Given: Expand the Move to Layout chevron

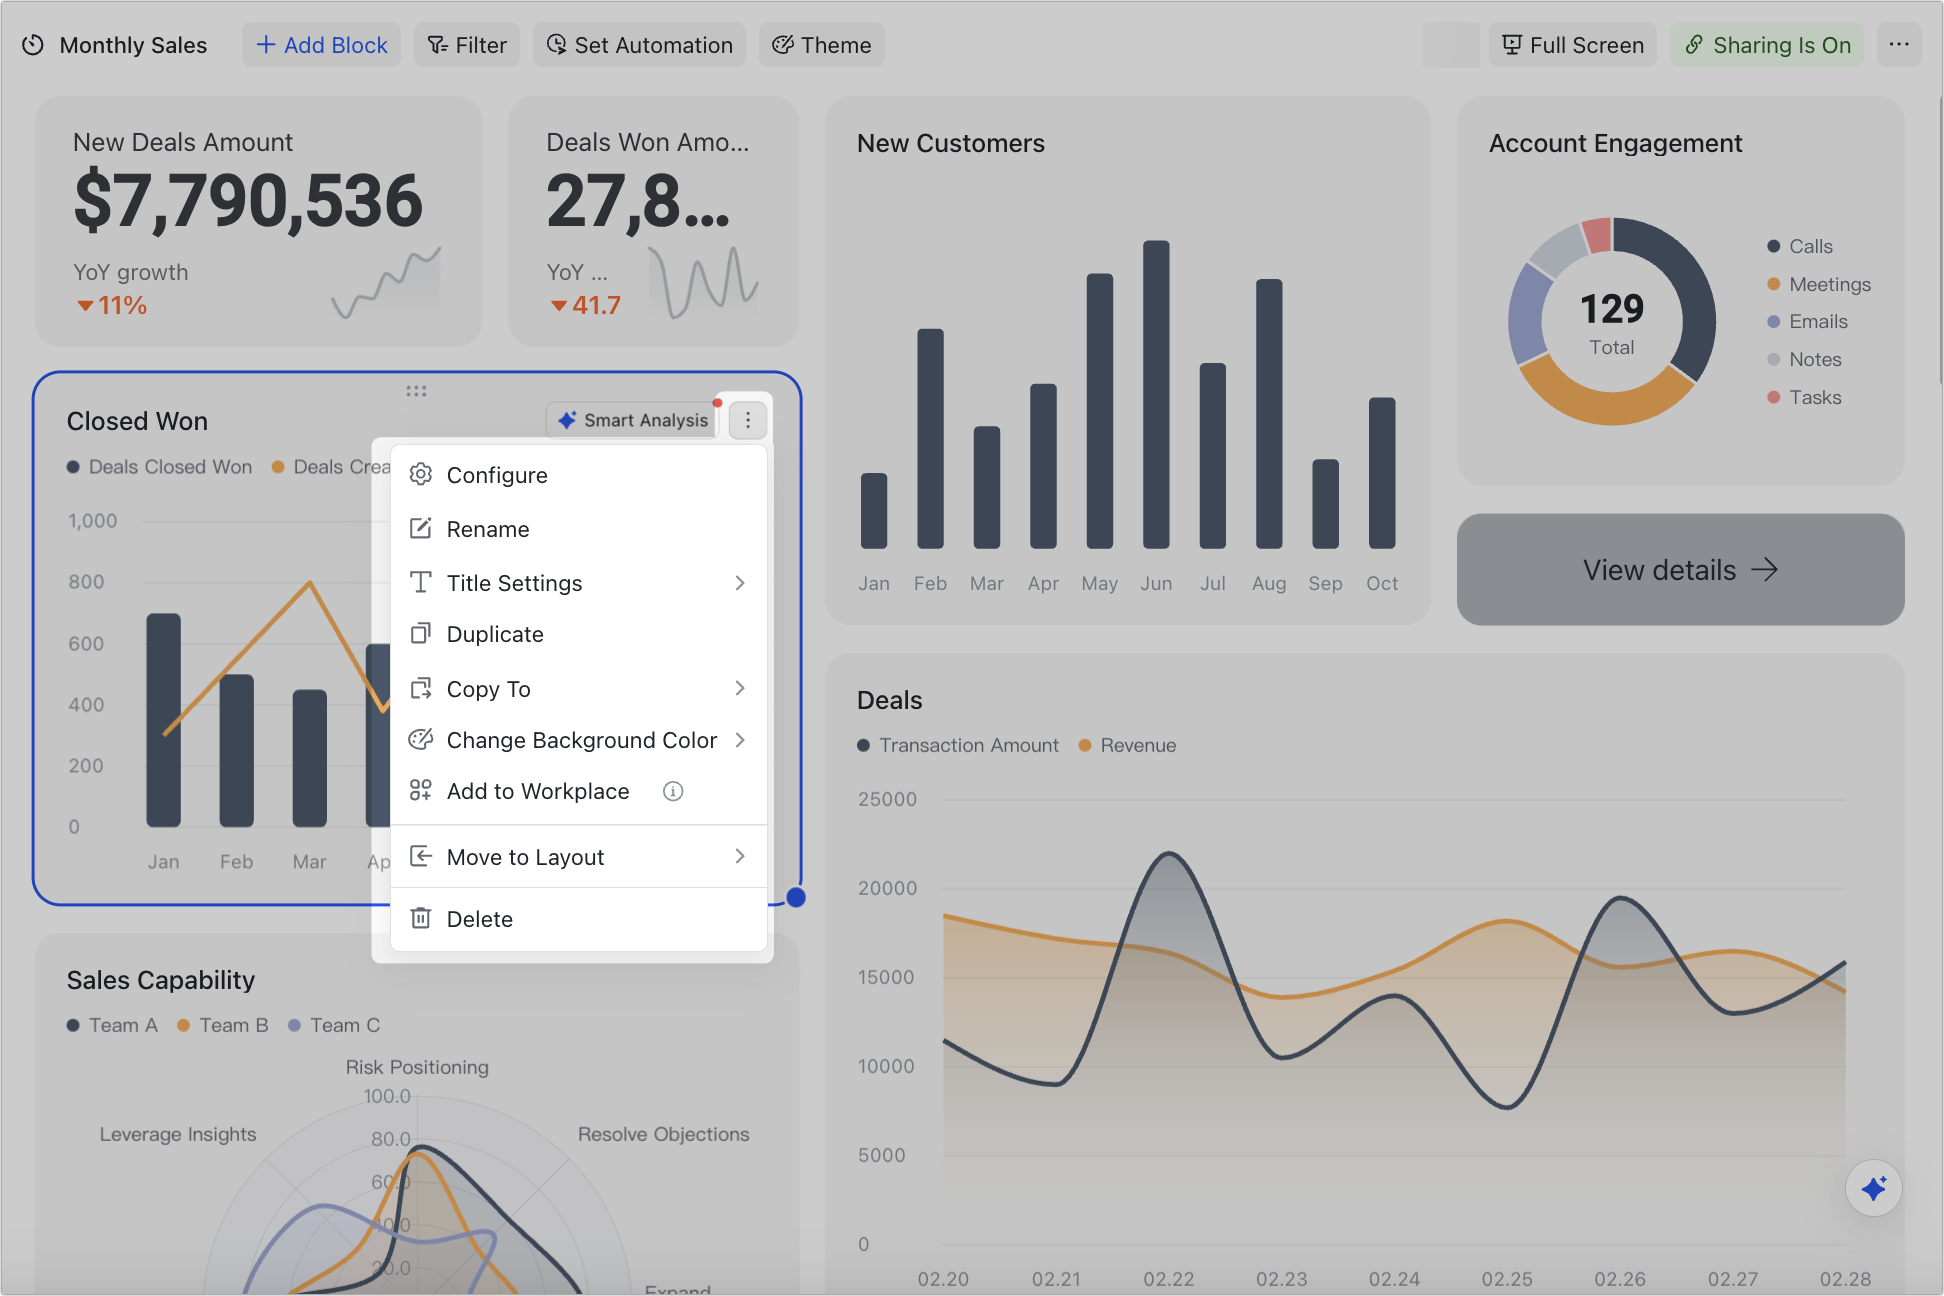Looking at the screenshot, I should coord(740,856).
